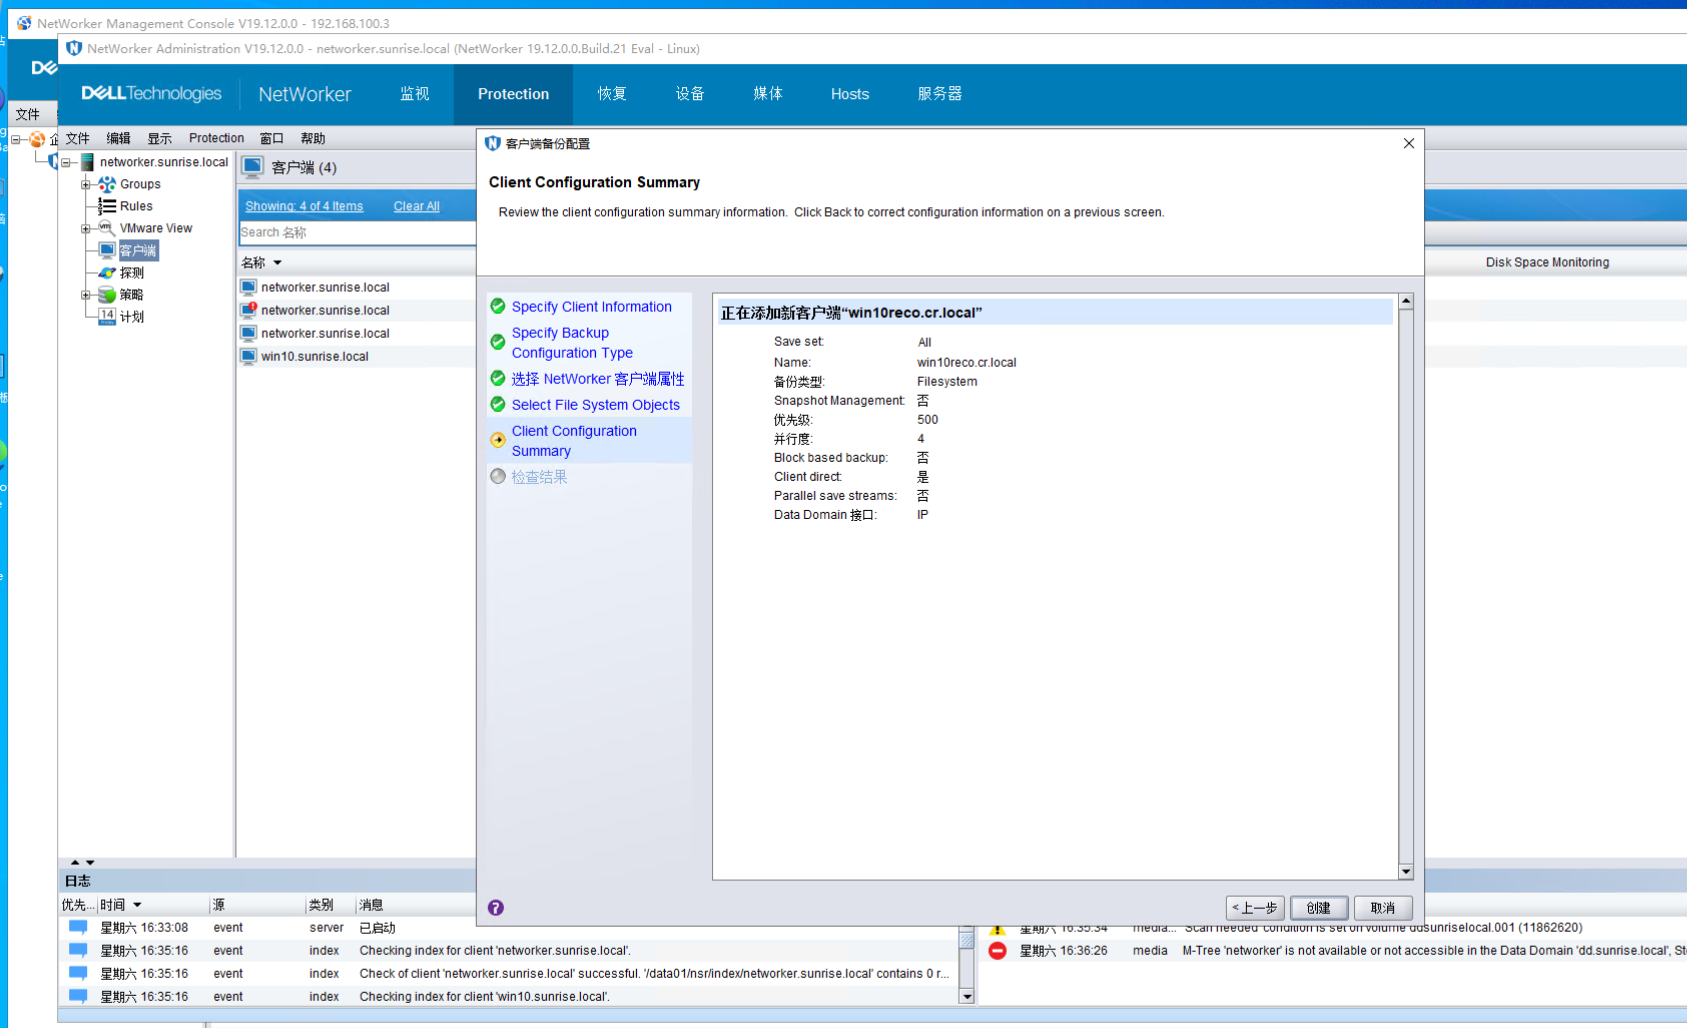Click the Clear All link
Viewport: 1687px width, 1028px height.
pyautogui.click(x=416, y=206)
